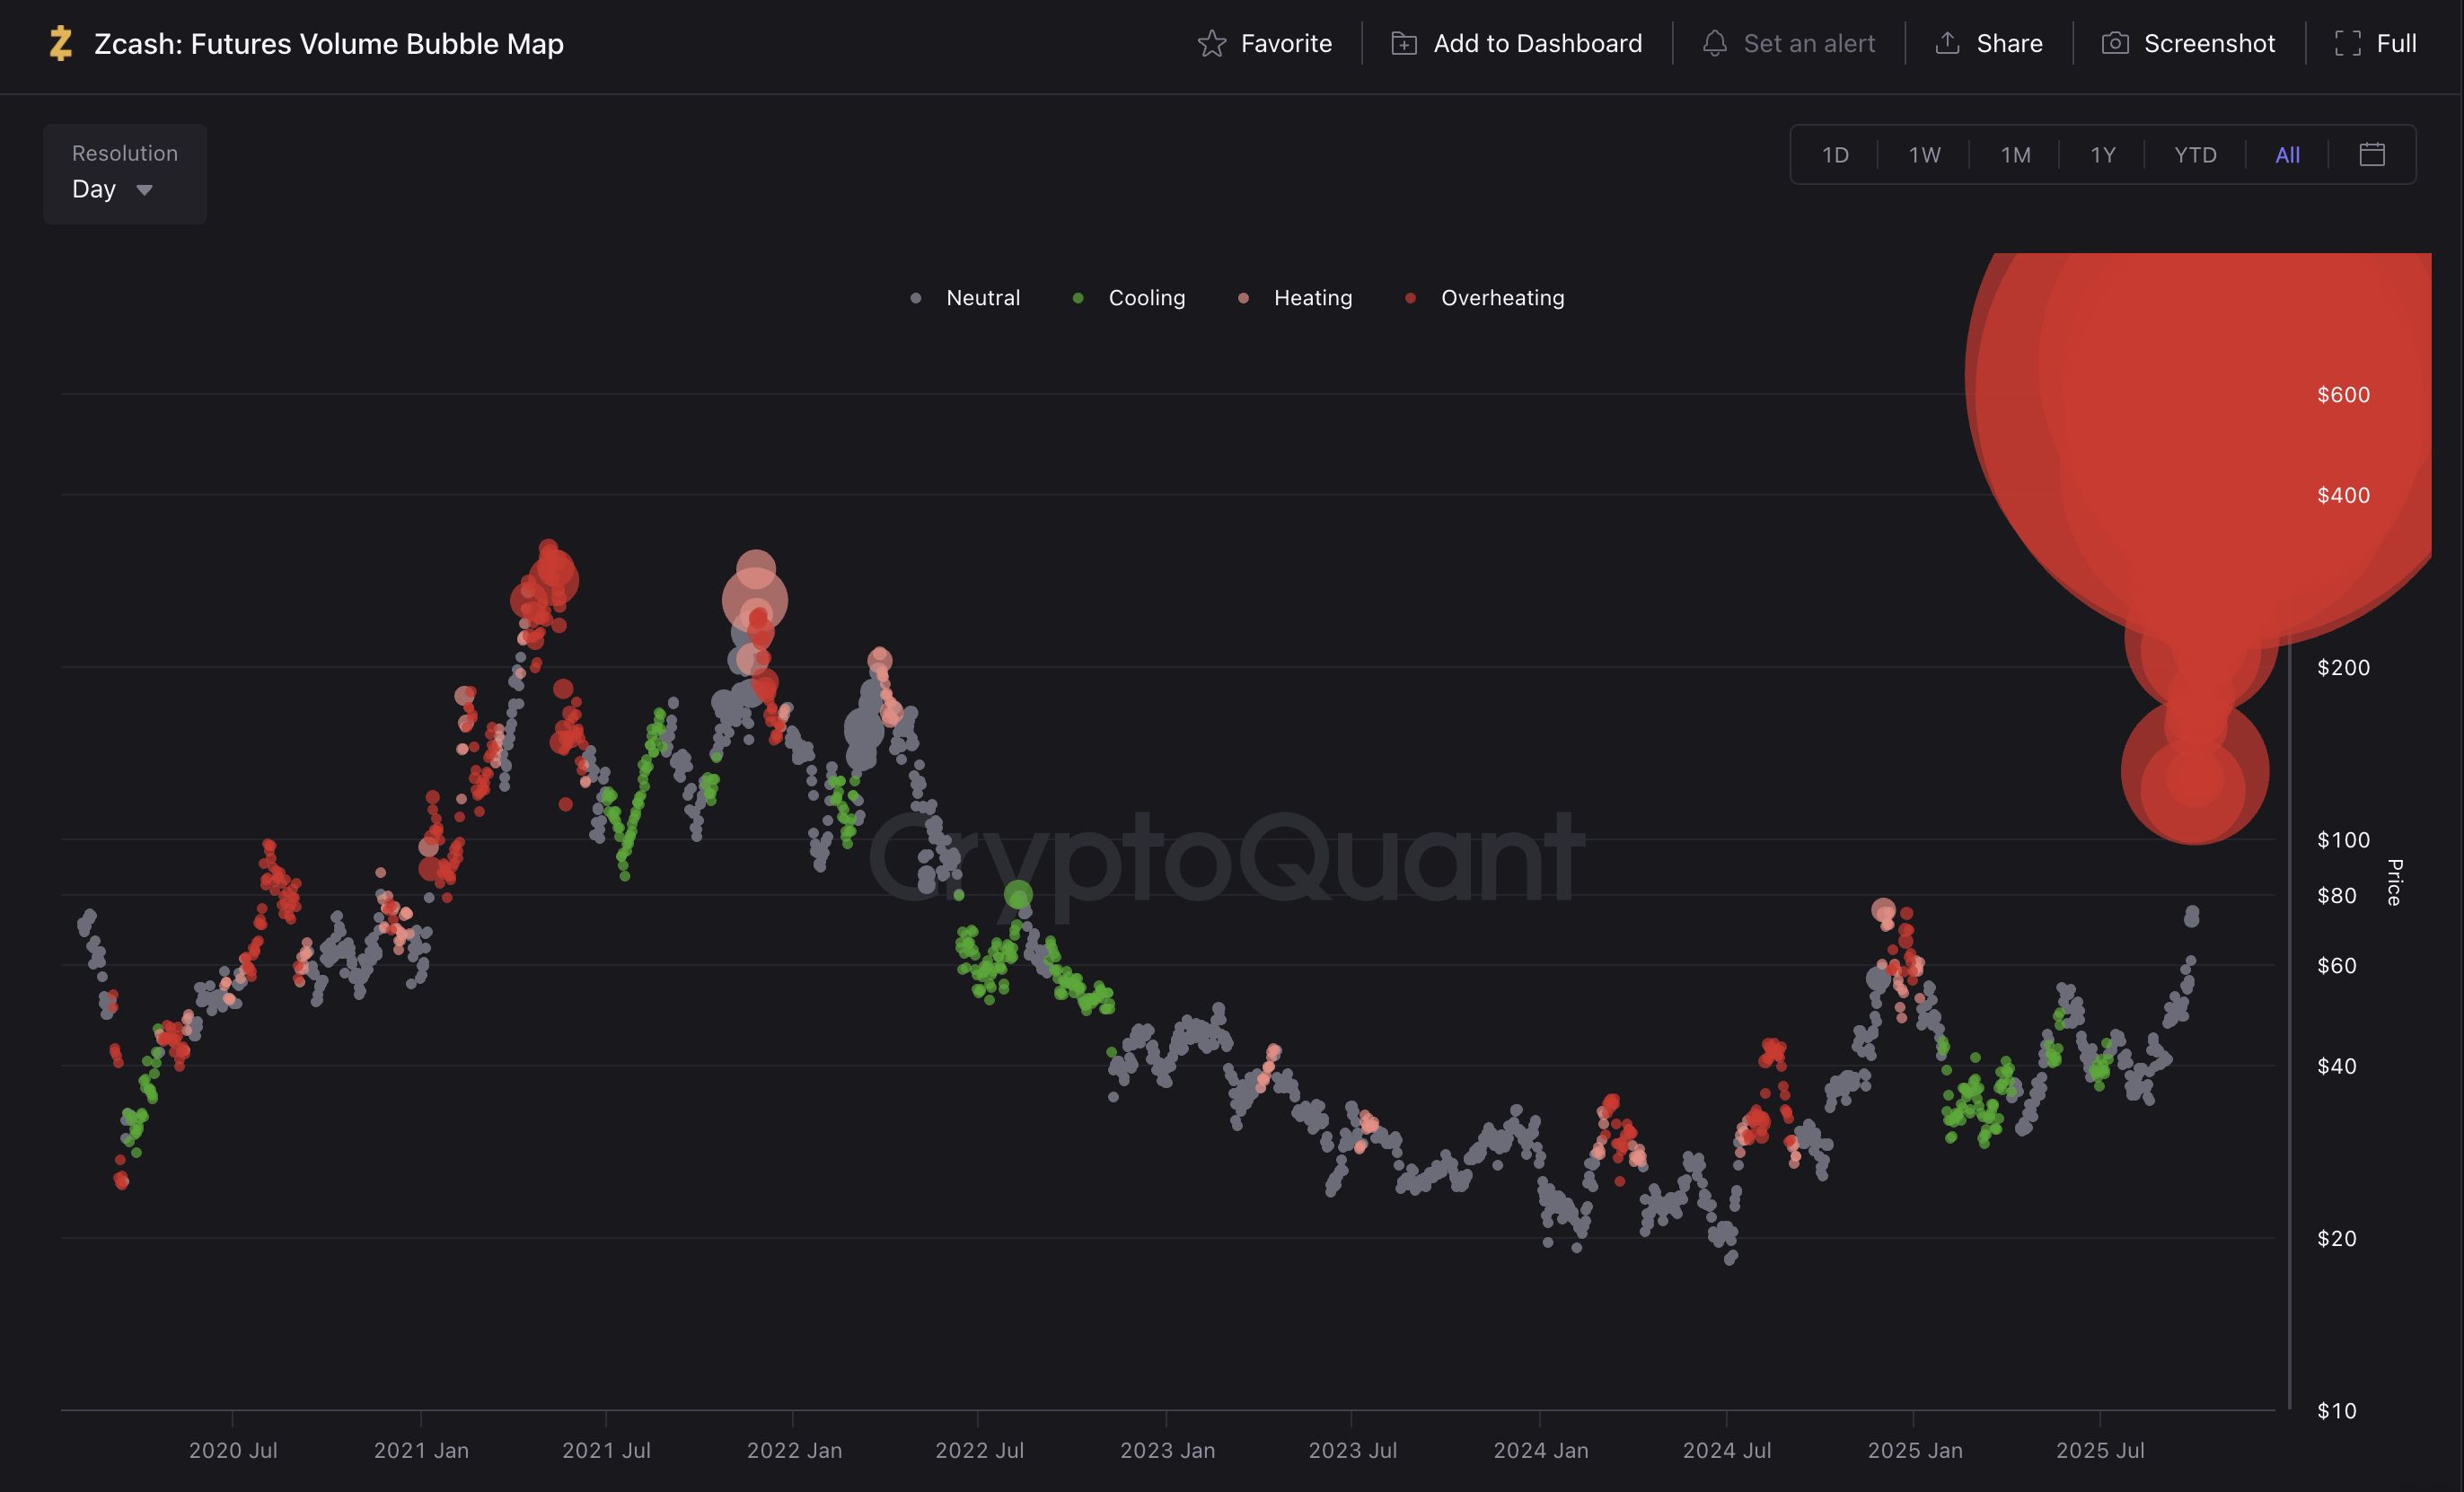Viewport: 2464px width, 1492px height.
Task: Select the YTD time range tab
Action: tap(2194, 154)
